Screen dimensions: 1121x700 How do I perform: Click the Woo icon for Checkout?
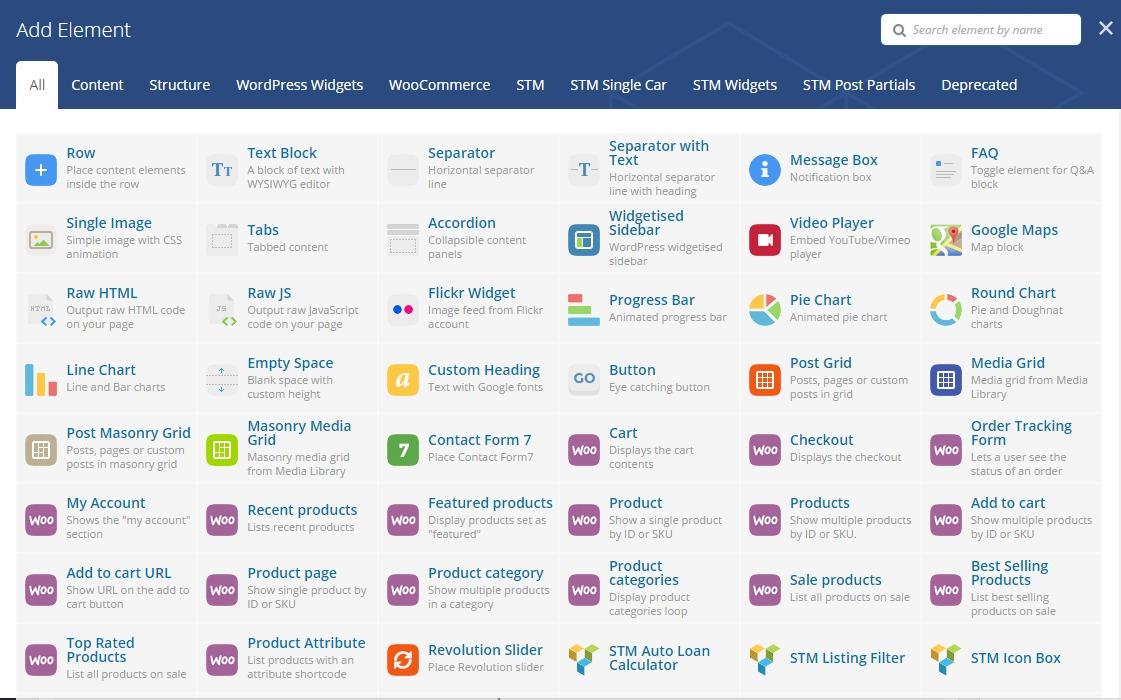click(764, 450)
